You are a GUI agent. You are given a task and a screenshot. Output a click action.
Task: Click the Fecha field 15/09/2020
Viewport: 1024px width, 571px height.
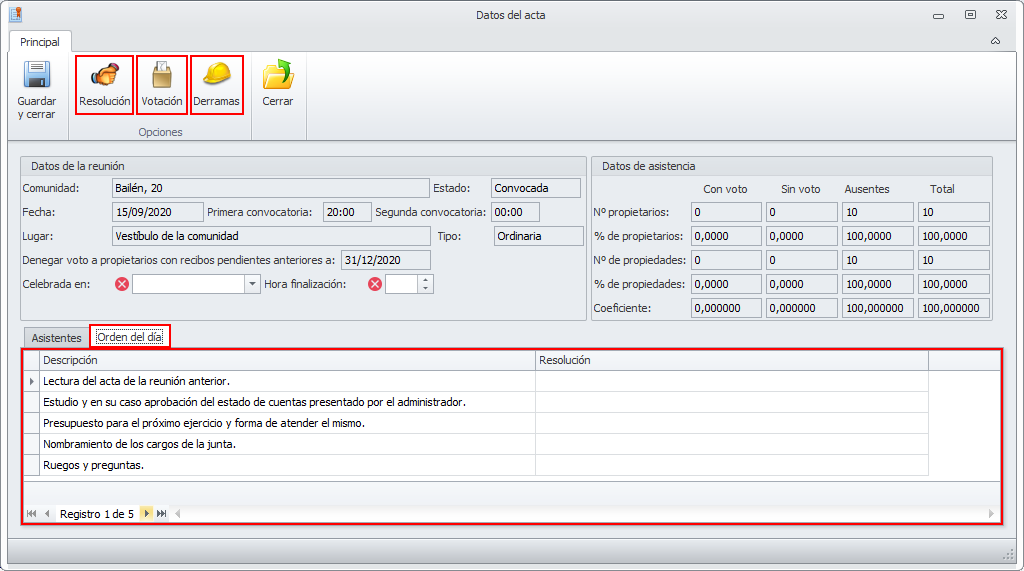coord(157,212)
